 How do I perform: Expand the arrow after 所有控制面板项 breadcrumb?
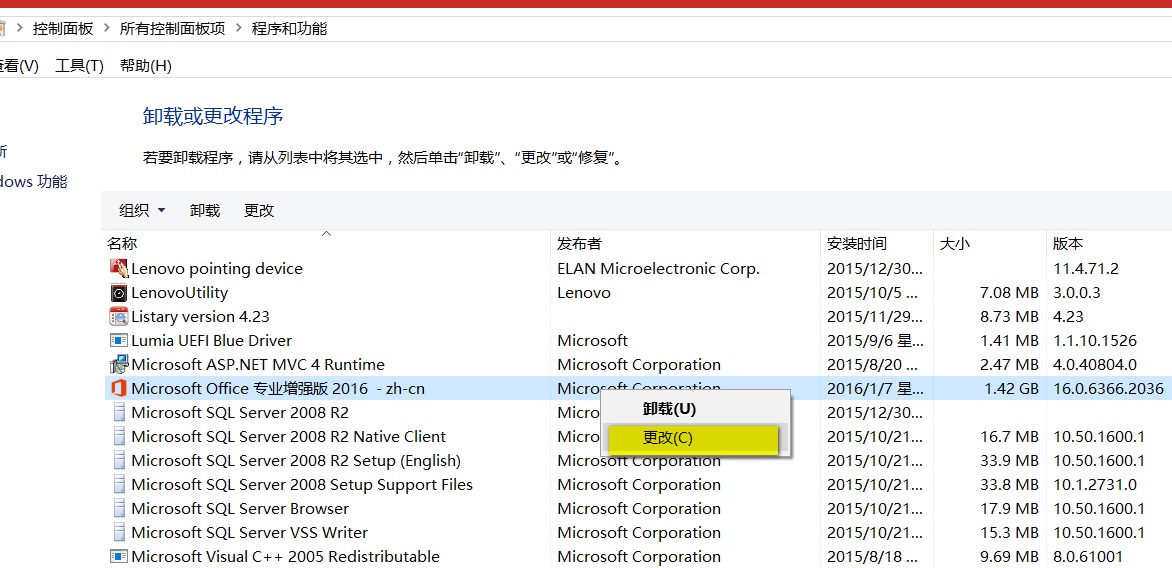click(x=238, y=29)
